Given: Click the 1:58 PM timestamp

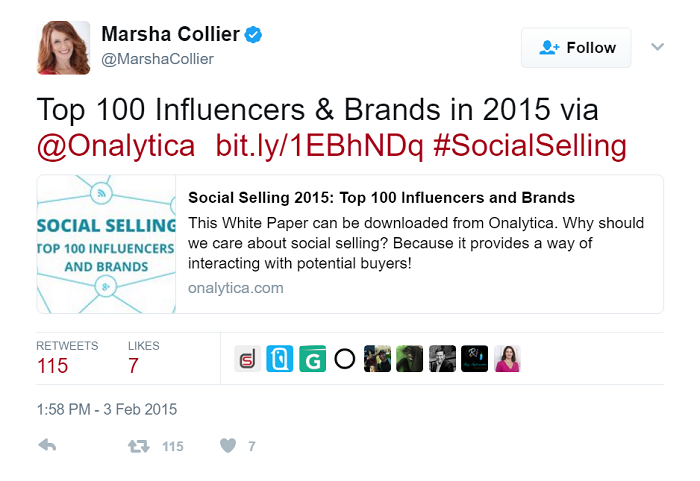Looking at the screenshot, I should click(x=107, y=409).
